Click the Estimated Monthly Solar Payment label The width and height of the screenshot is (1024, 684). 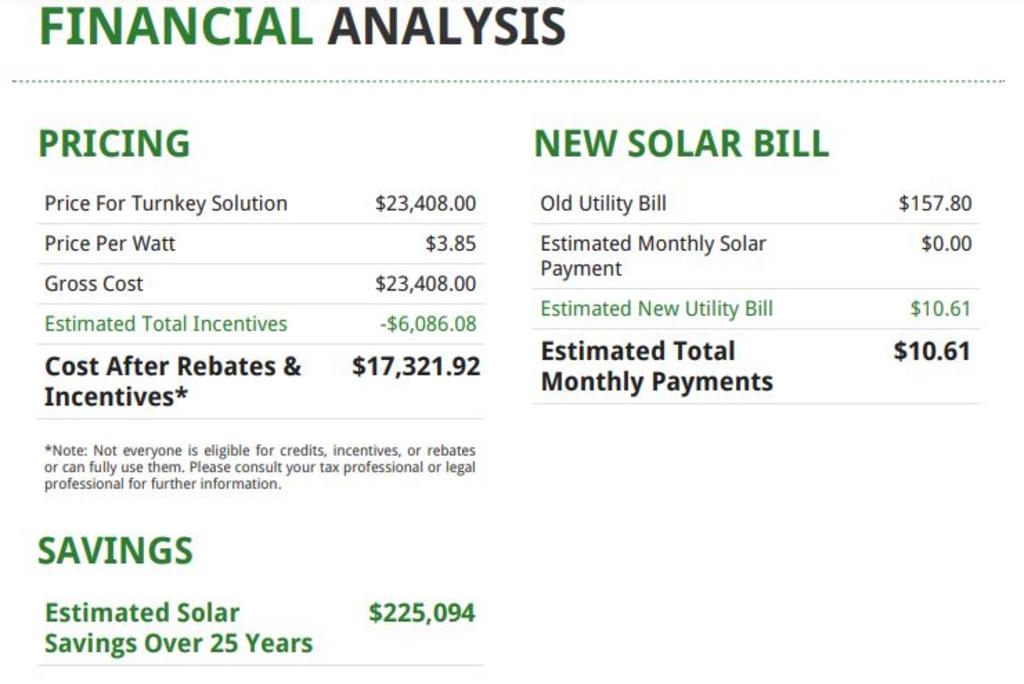pos(652,256)
